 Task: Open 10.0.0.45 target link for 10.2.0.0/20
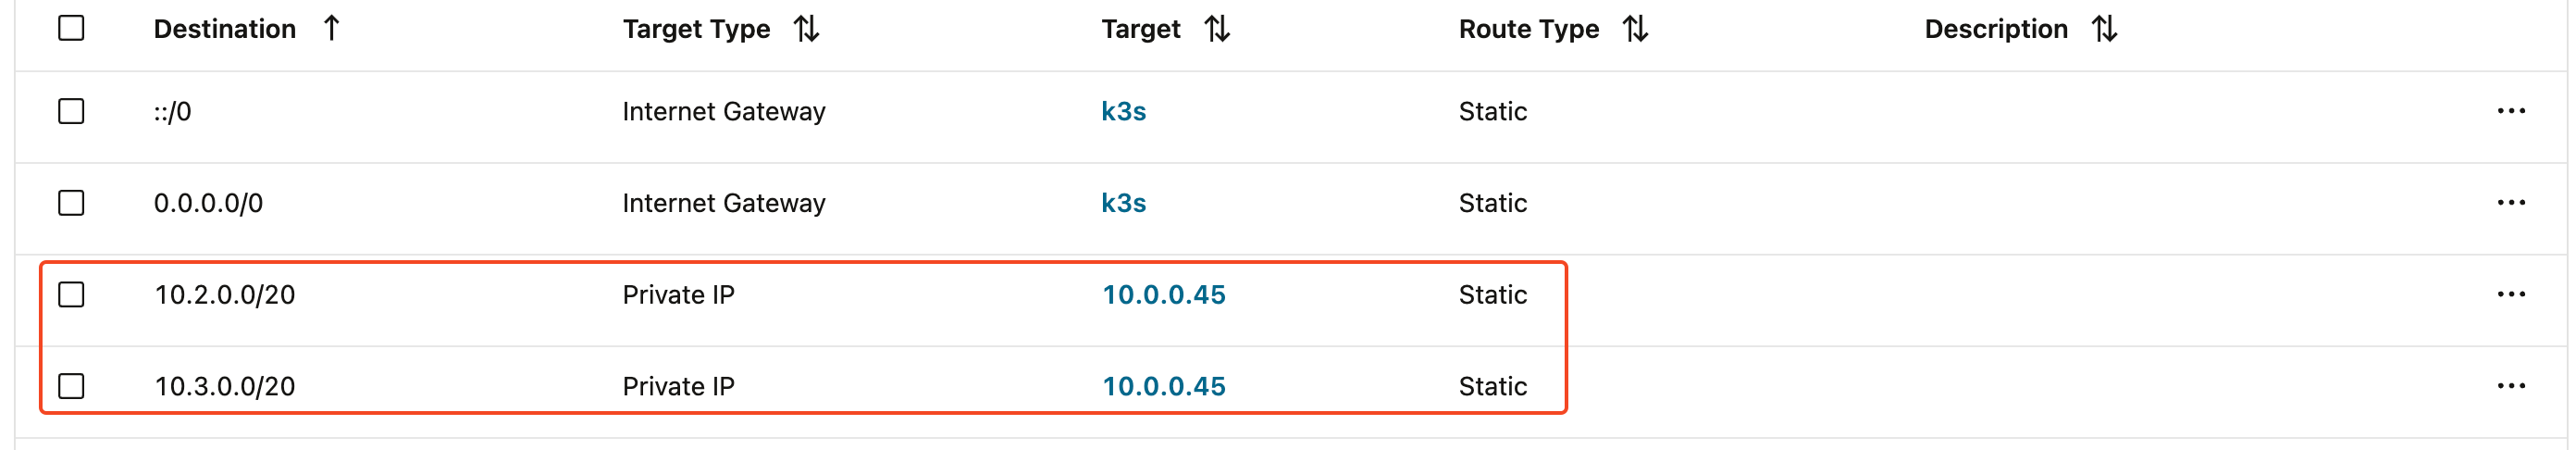1164,295
